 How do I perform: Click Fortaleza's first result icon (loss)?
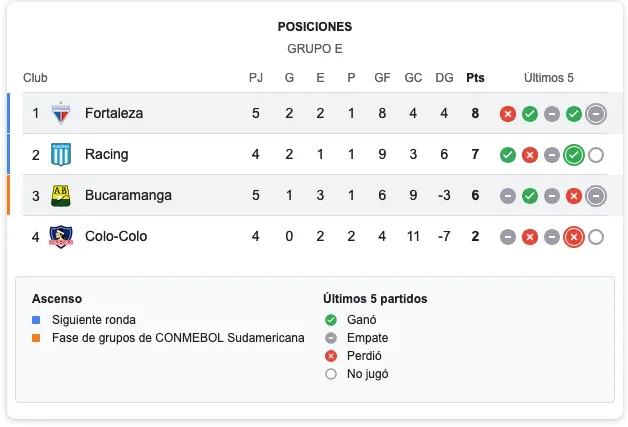[x=508, y=114]
